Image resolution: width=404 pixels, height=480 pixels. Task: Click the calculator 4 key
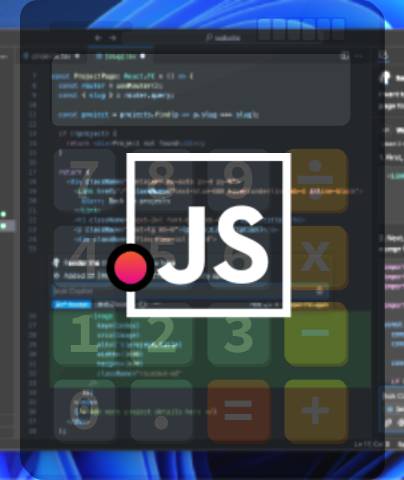tap(84, 257)
